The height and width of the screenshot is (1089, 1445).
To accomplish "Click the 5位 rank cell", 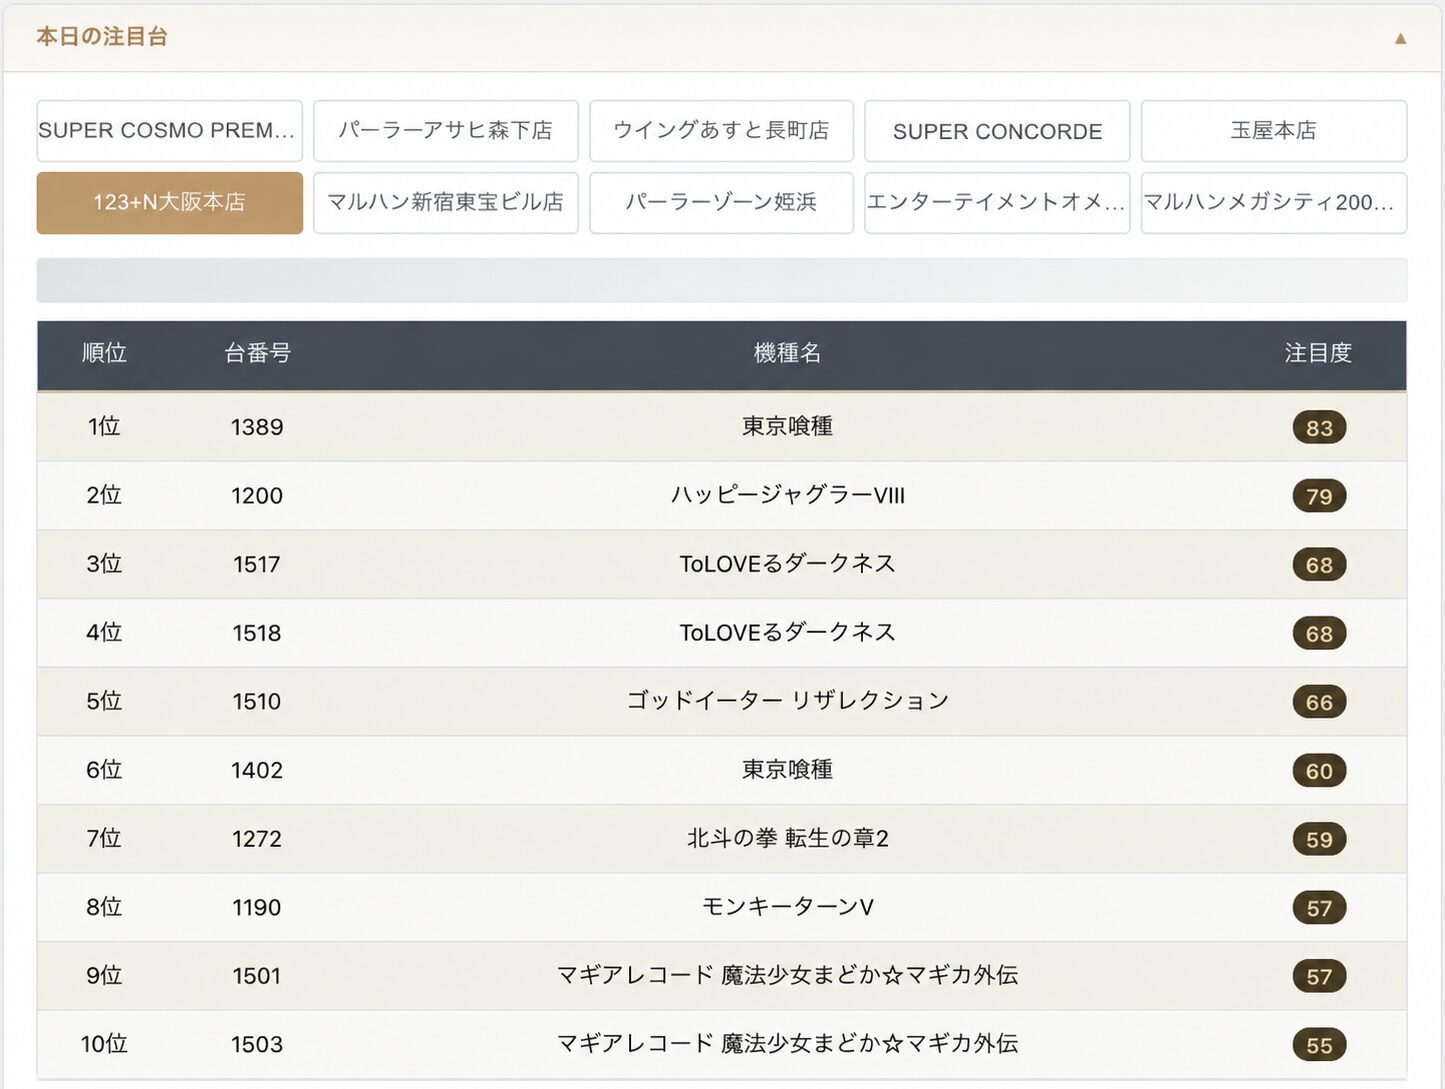I will [104, 701].
